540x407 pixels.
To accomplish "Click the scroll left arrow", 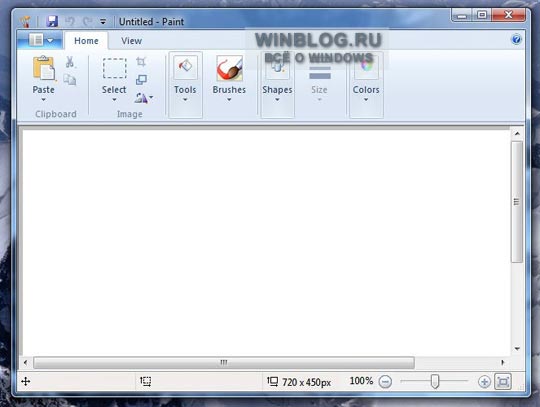I will [25, 362].
